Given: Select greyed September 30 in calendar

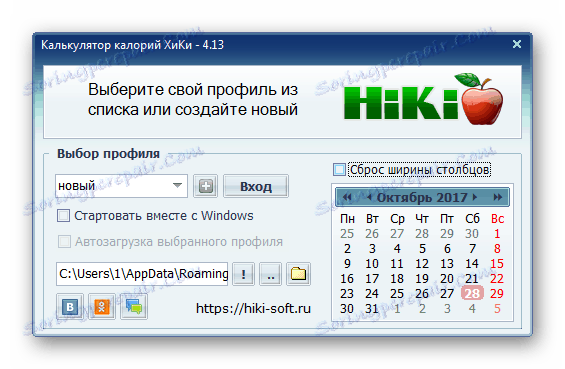Looking at the screenshot, I should point(472,234).
